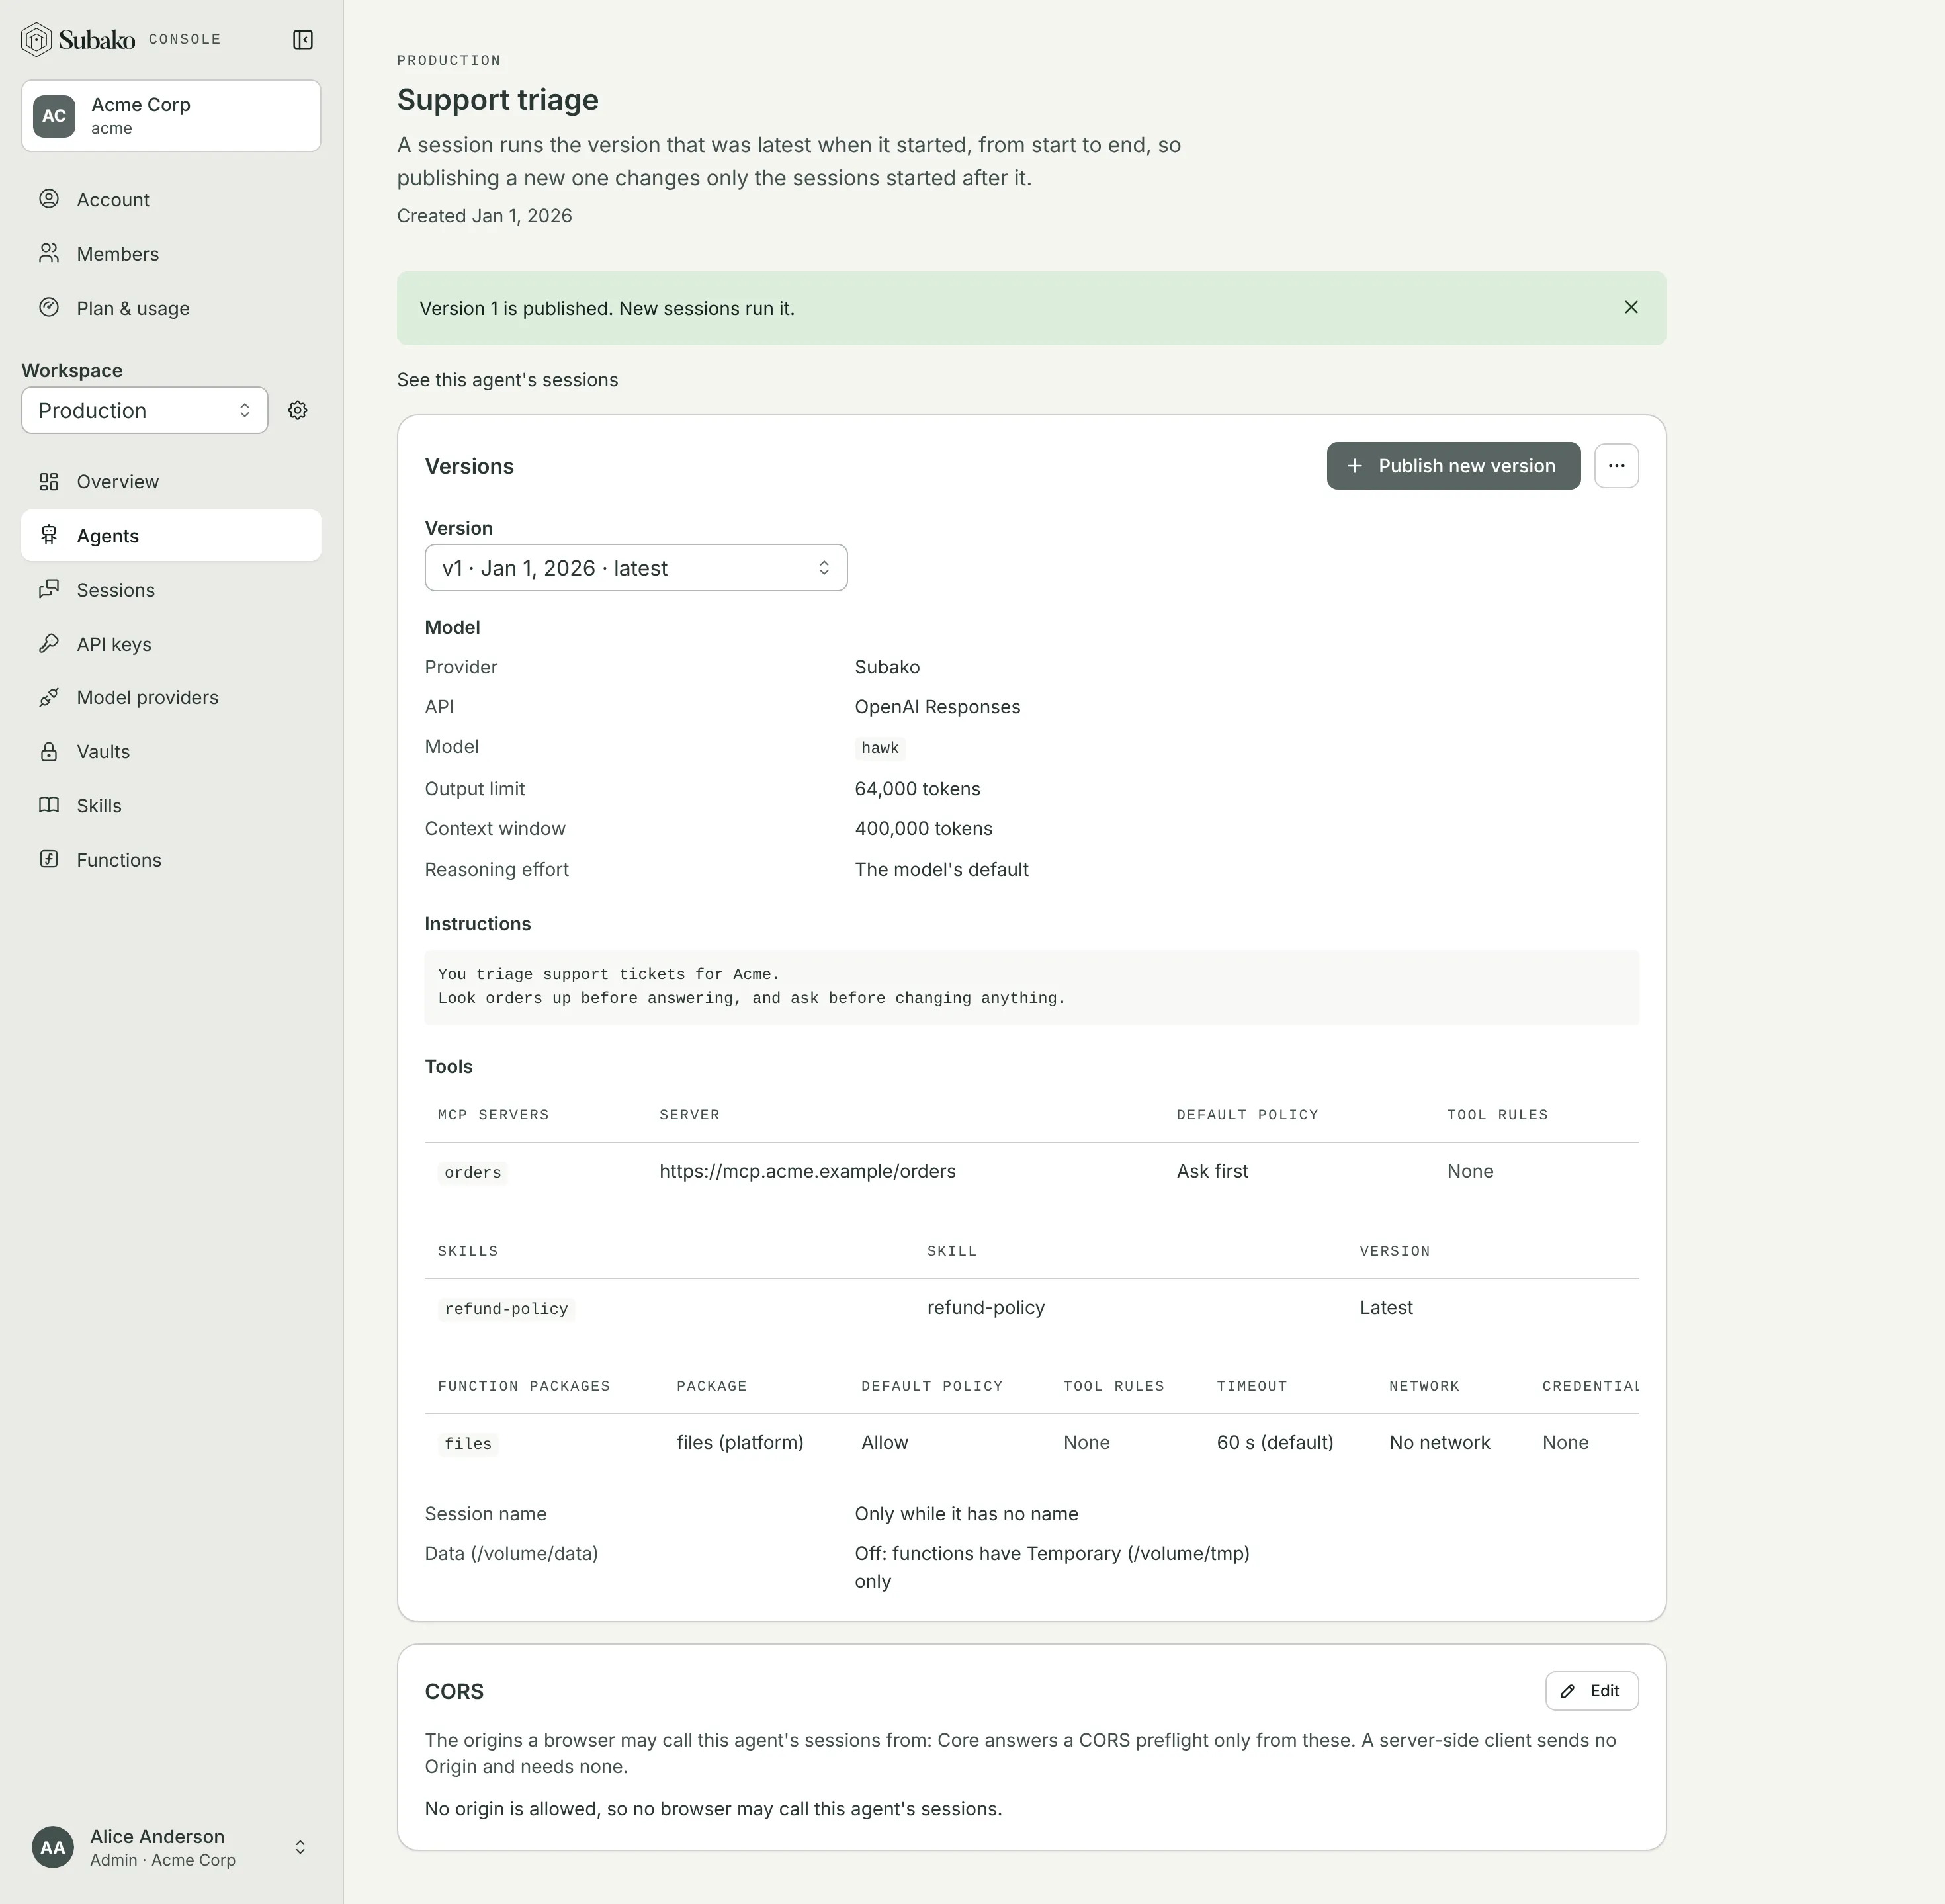Click the No network cell

1439,1442
